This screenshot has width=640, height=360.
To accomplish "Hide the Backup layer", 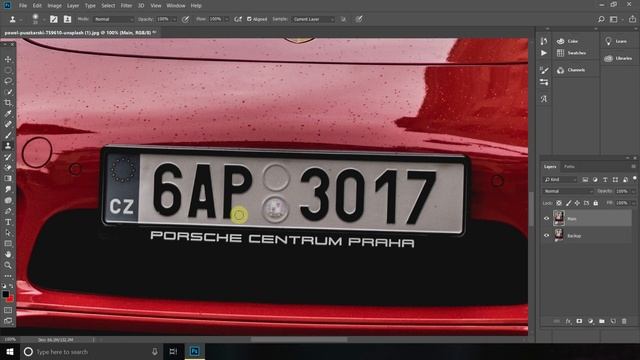I will click(x=547, y=236).
